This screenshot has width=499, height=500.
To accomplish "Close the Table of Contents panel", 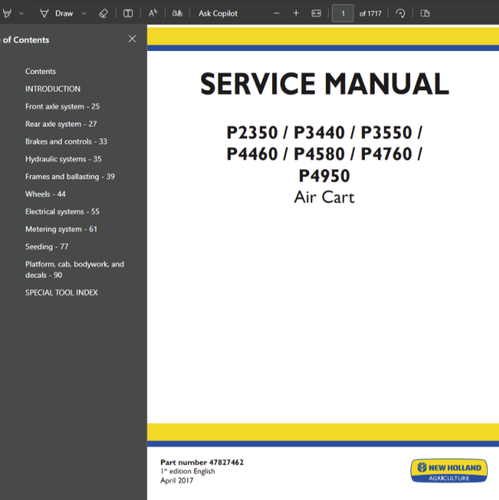I will [x=132, y=39].
